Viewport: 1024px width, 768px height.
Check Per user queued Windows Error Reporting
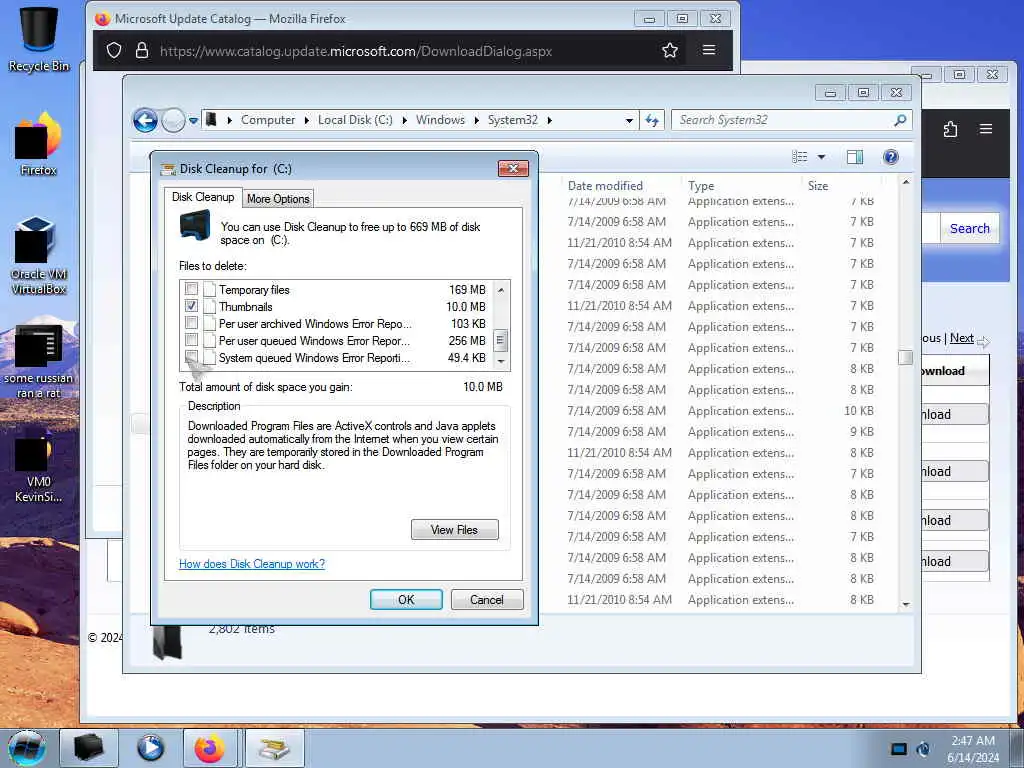click(191, 340)
